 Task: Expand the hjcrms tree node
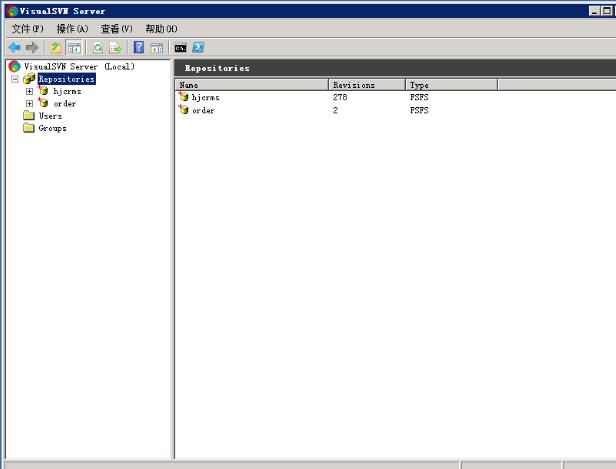[x=29, y=92]
